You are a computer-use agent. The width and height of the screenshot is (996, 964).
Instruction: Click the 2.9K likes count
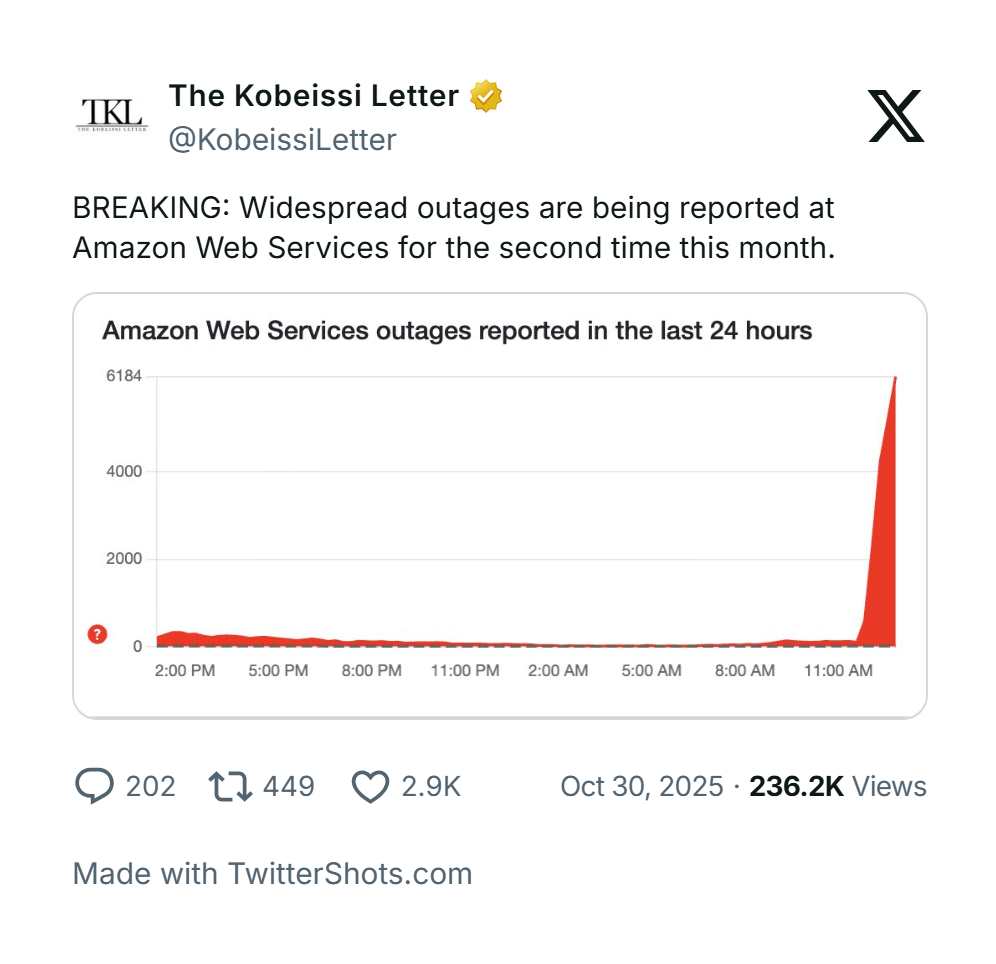[x=430, y=786]
